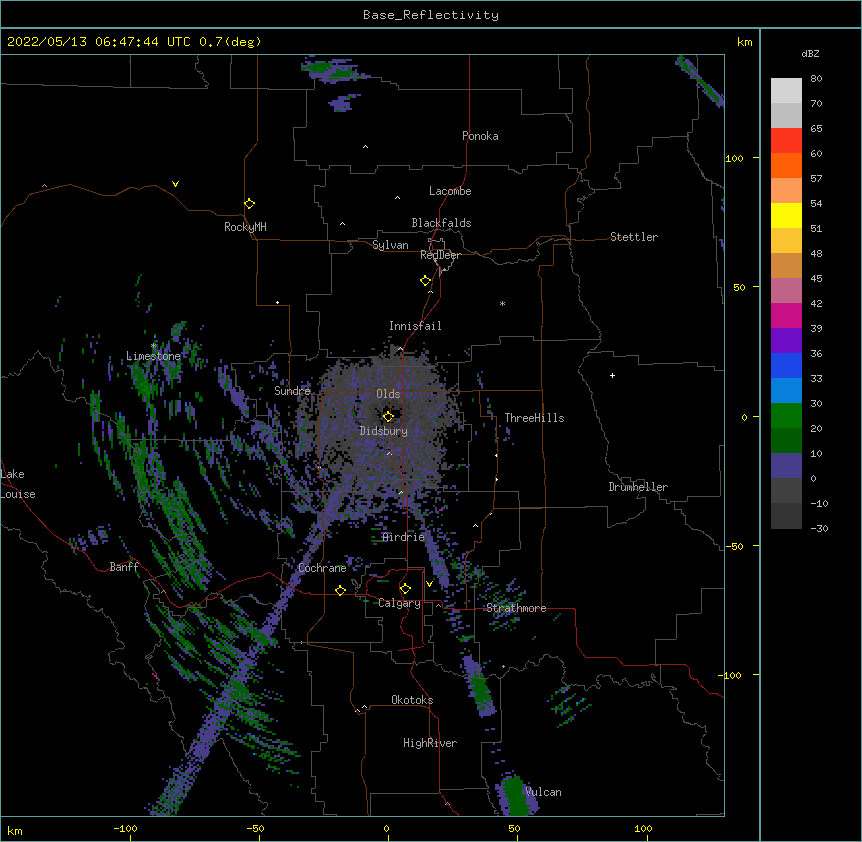Click the ThreeHills town label
The height and width of the screenshot is (842, 862).
point(534,418)
